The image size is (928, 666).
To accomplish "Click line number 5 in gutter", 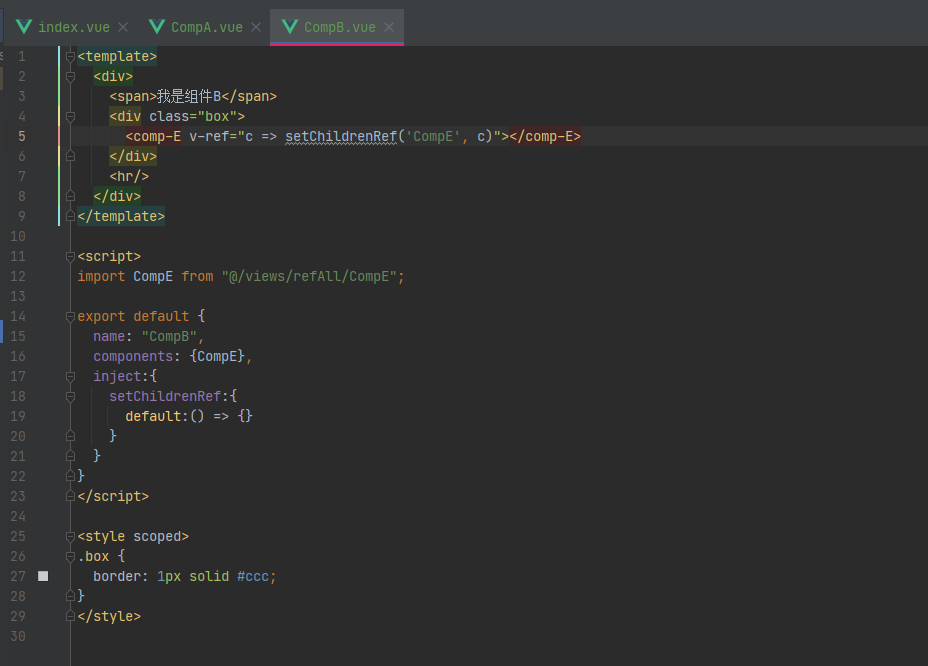I will click(x=22, y=137).
